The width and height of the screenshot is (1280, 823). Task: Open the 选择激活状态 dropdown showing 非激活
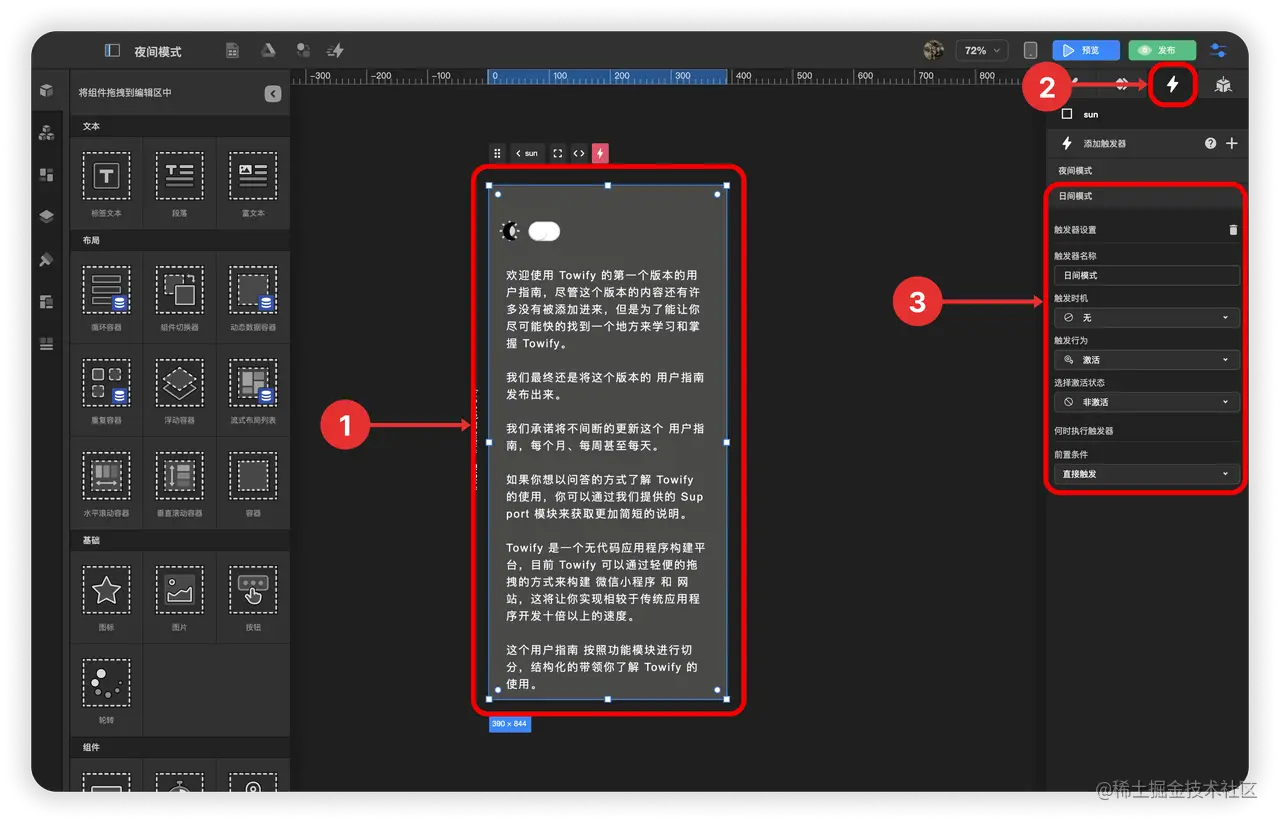point(1146,402)
